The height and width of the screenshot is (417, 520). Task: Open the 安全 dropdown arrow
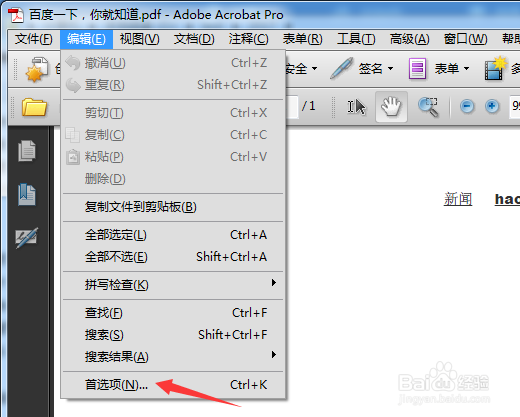pyautogui.click(x=314, y=69)
